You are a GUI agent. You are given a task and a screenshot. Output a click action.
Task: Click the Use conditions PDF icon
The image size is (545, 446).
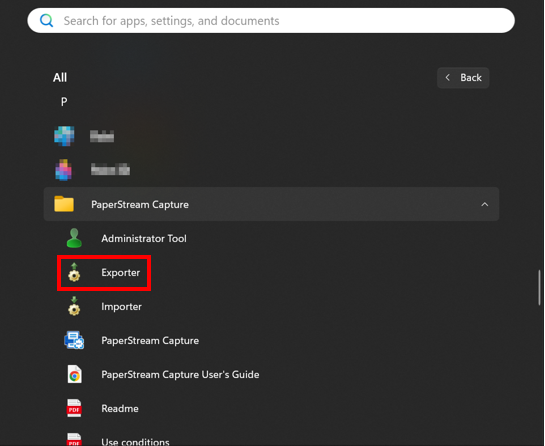[74, 439]
